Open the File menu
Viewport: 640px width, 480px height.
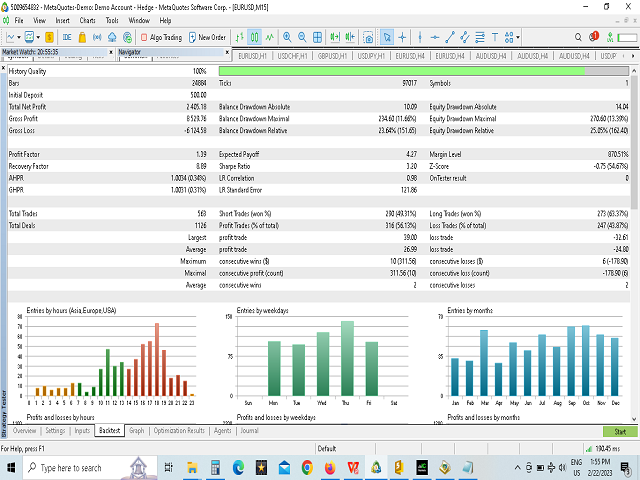coord(19,20)
